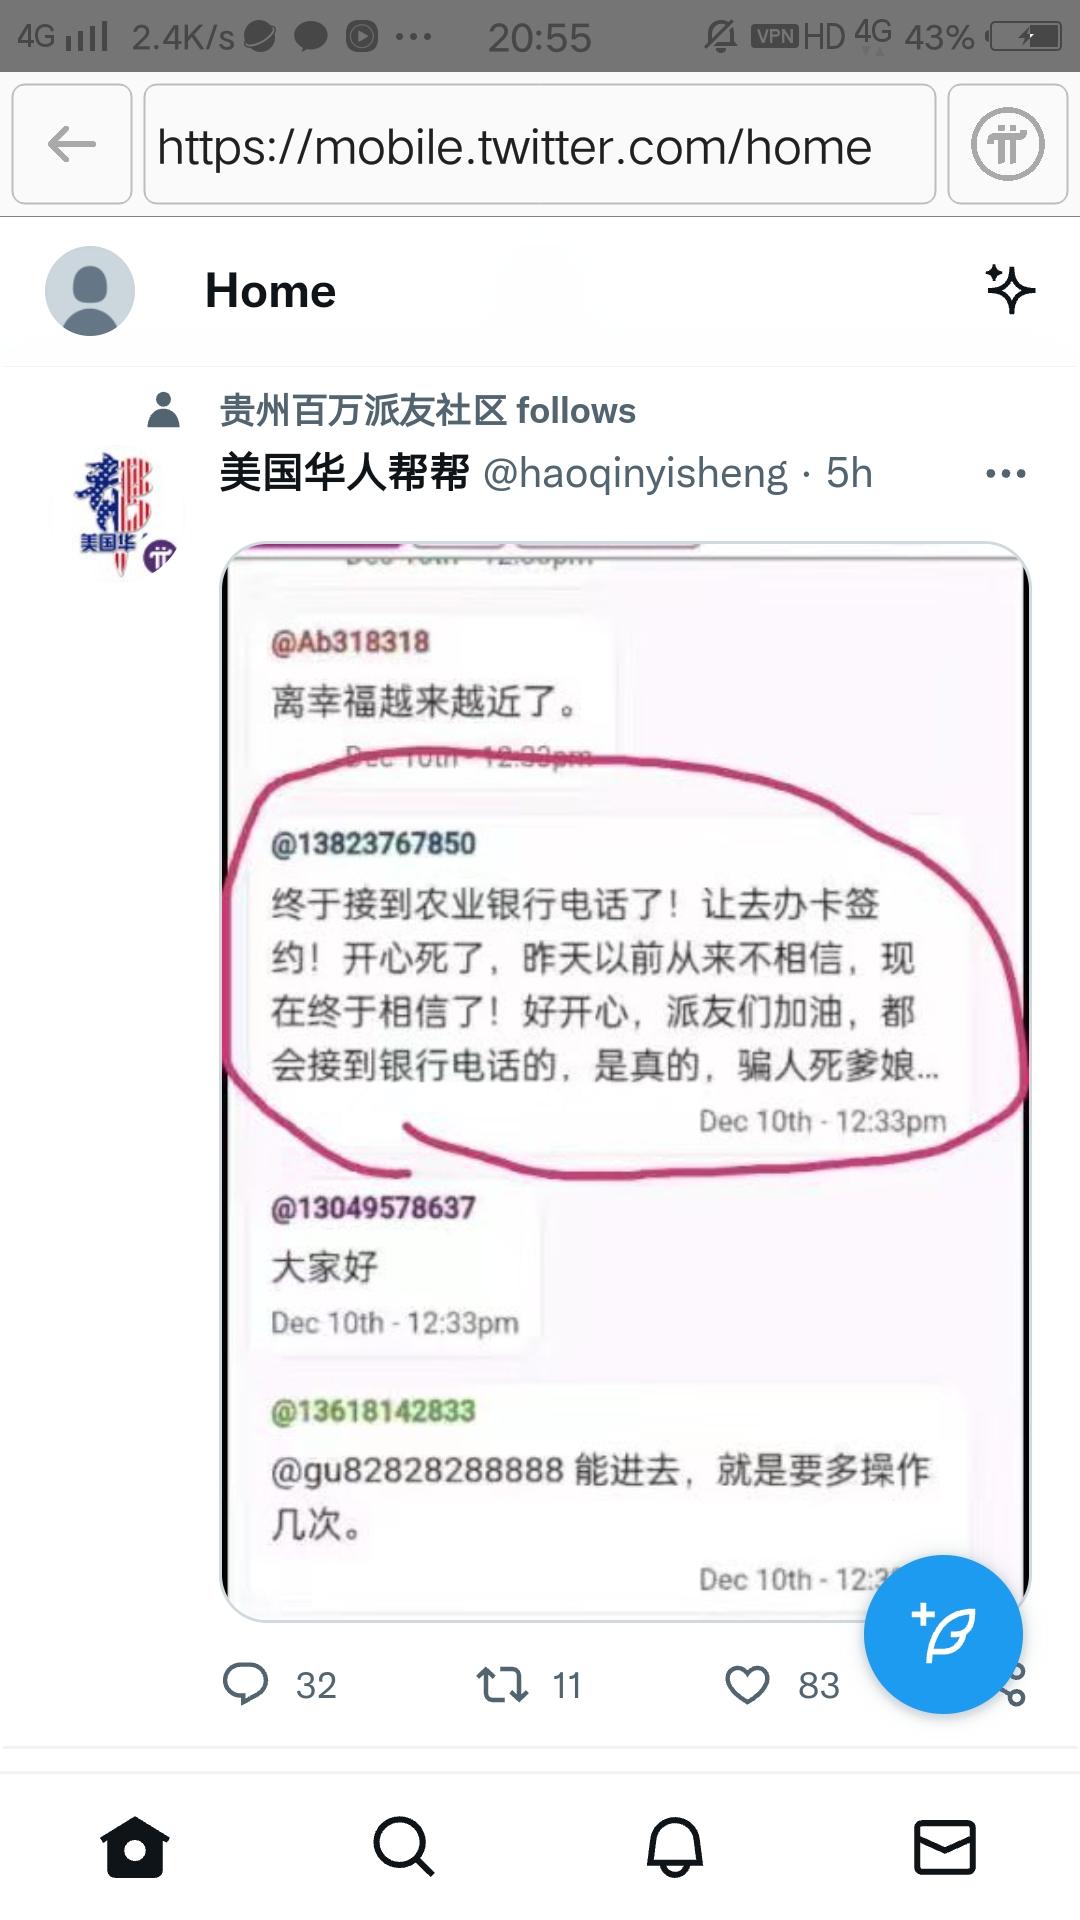Switch timeline view with the sparkle icon
This screenshot has width=1080, height=1920.
point(1010,290)
